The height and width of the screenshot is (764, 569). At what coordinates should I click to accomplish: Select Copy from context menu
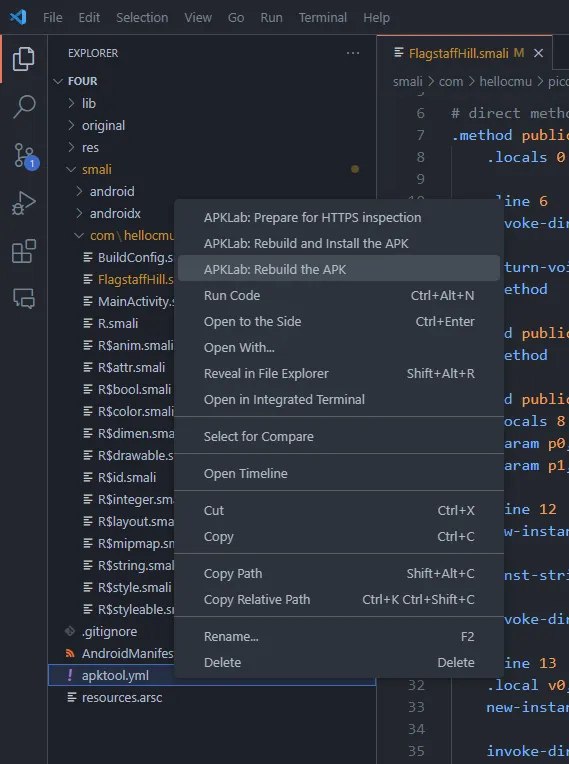coord(339,536)
